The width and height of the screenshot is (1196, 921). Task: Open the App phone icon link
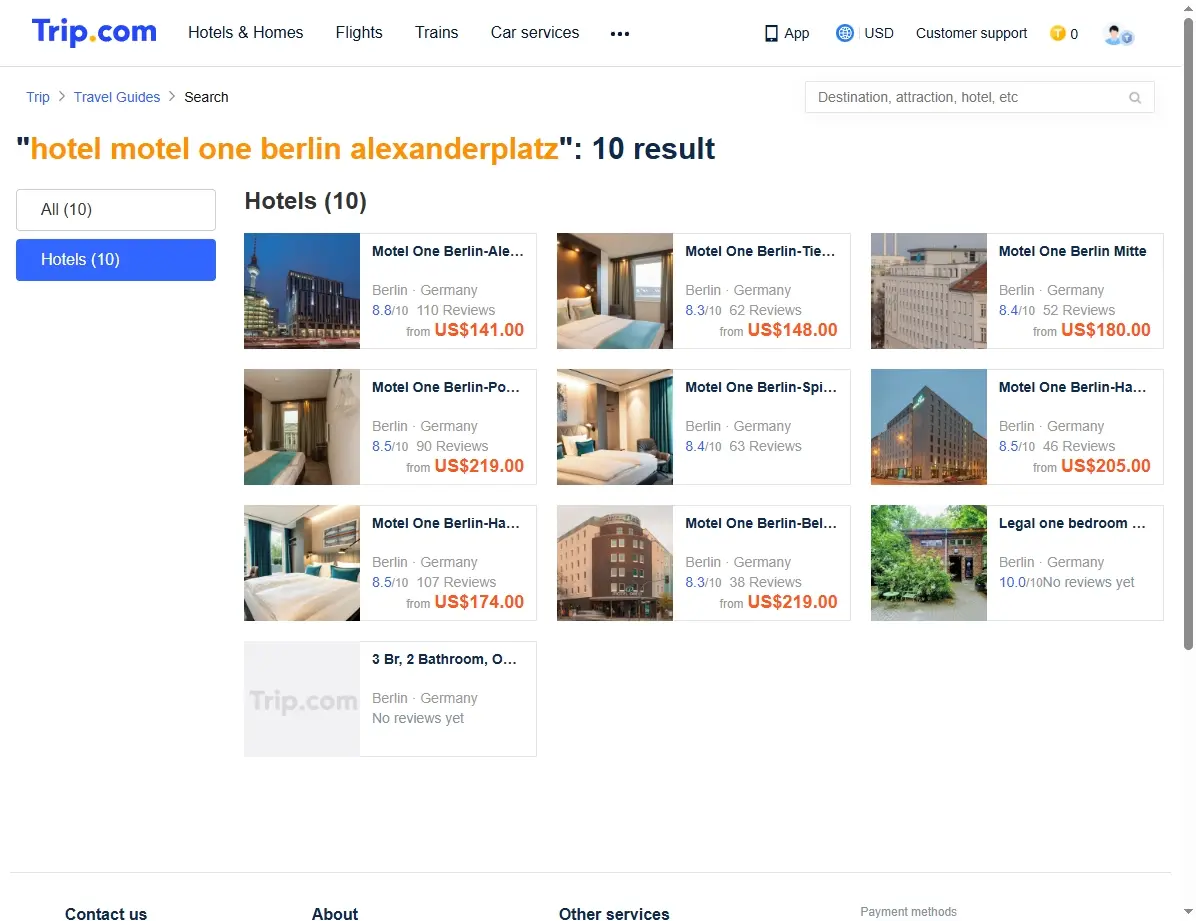771,34
